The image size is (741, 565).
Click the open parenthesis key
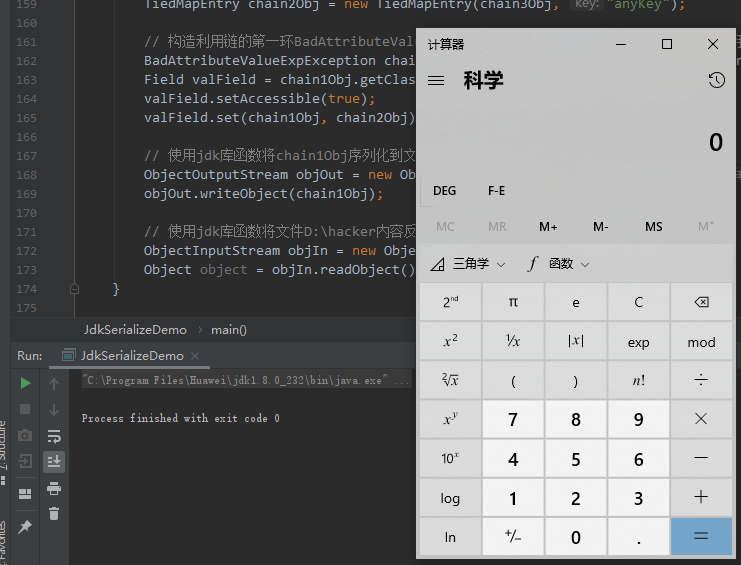coord(513,380)
